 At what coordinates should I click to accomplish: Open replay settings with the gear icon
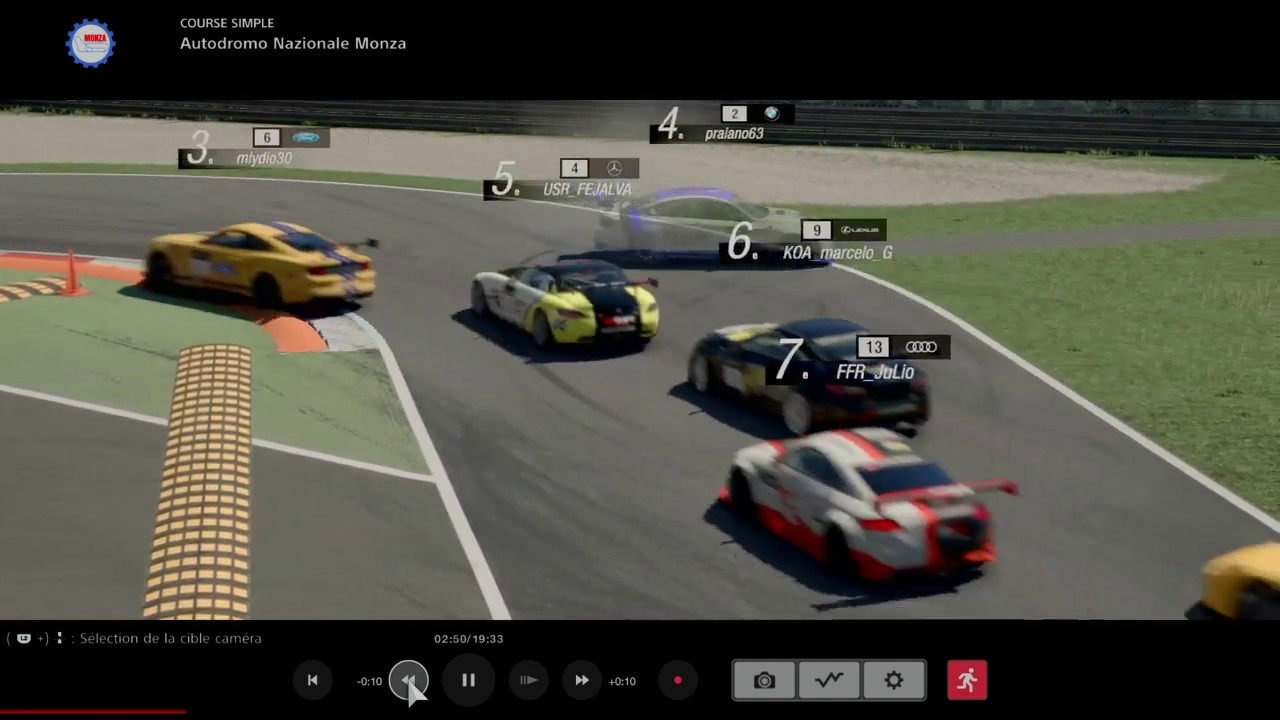pos(894,680)
